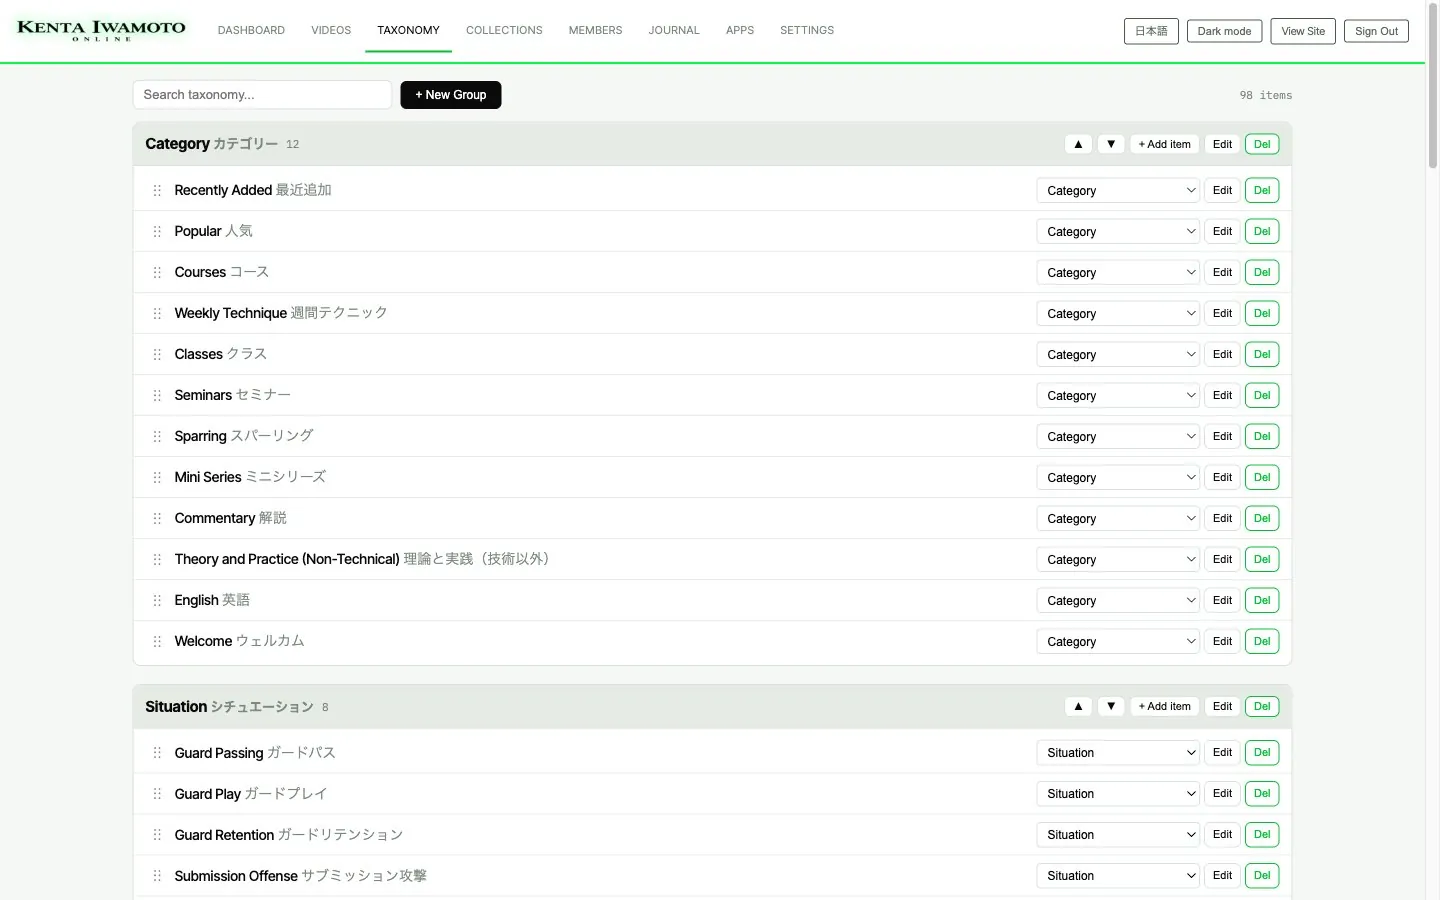Screen dimensions: 1440x900
Task: Grab drag handle for Seminars row
Action: (157, 395)
